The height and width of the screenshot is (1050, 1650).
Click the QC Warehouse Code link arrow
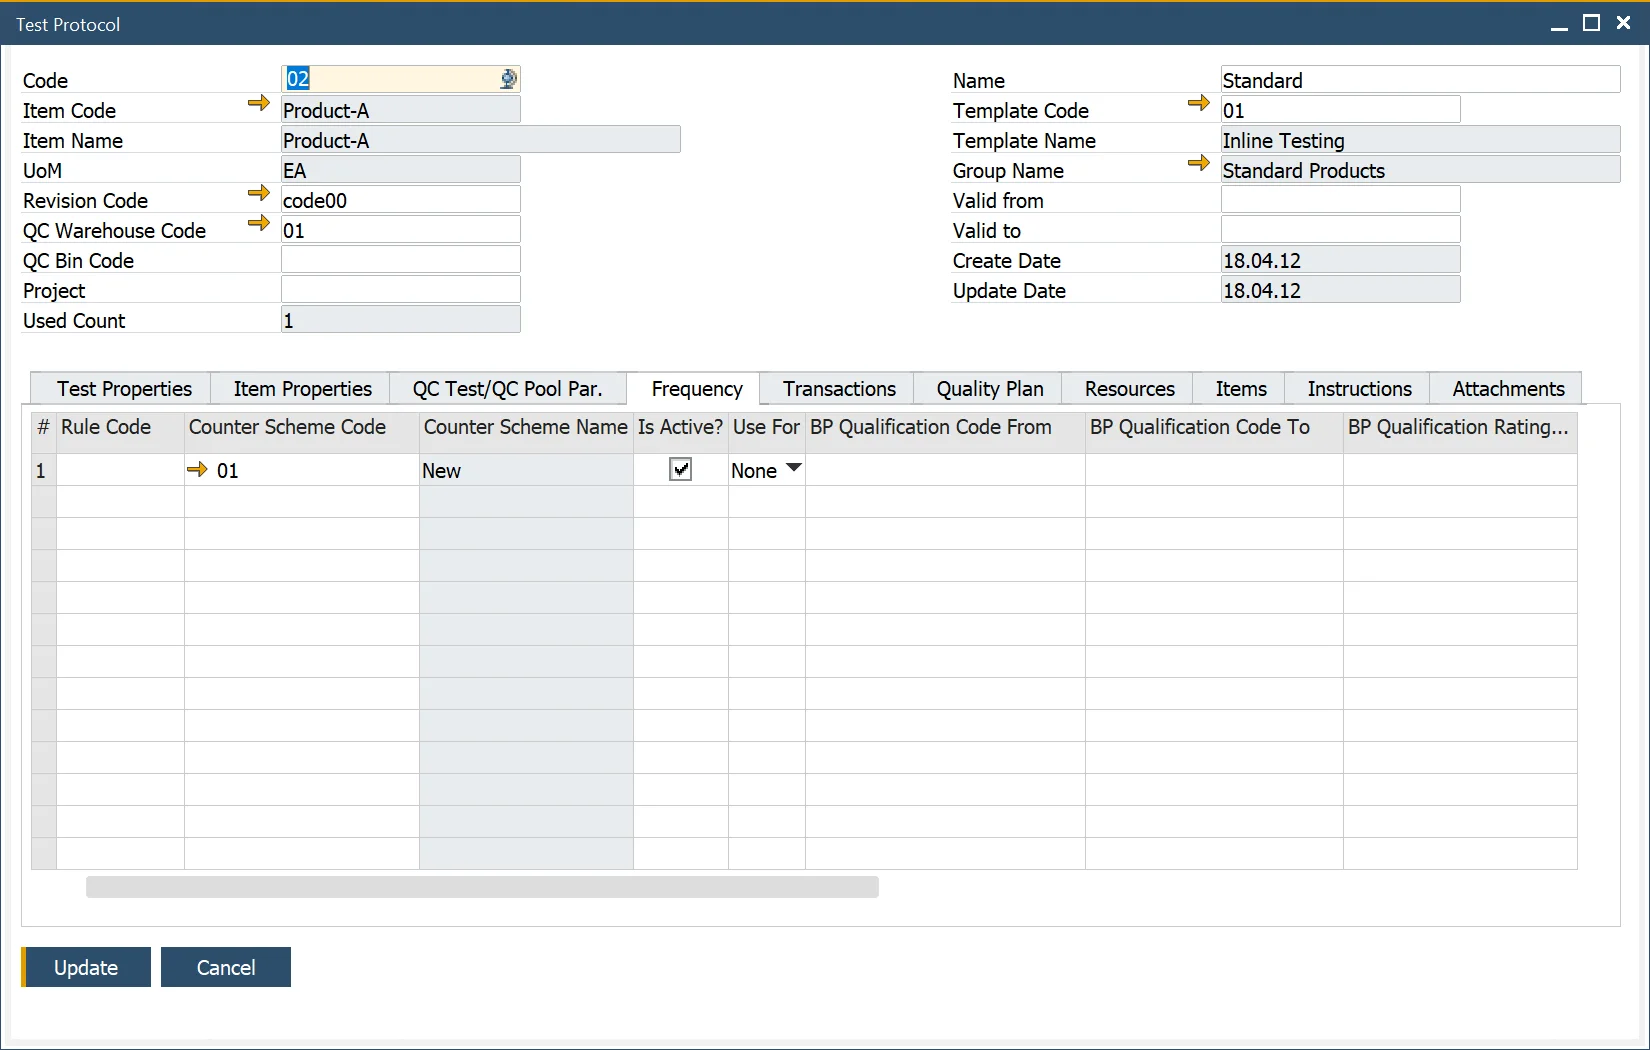tap(258, 223)
